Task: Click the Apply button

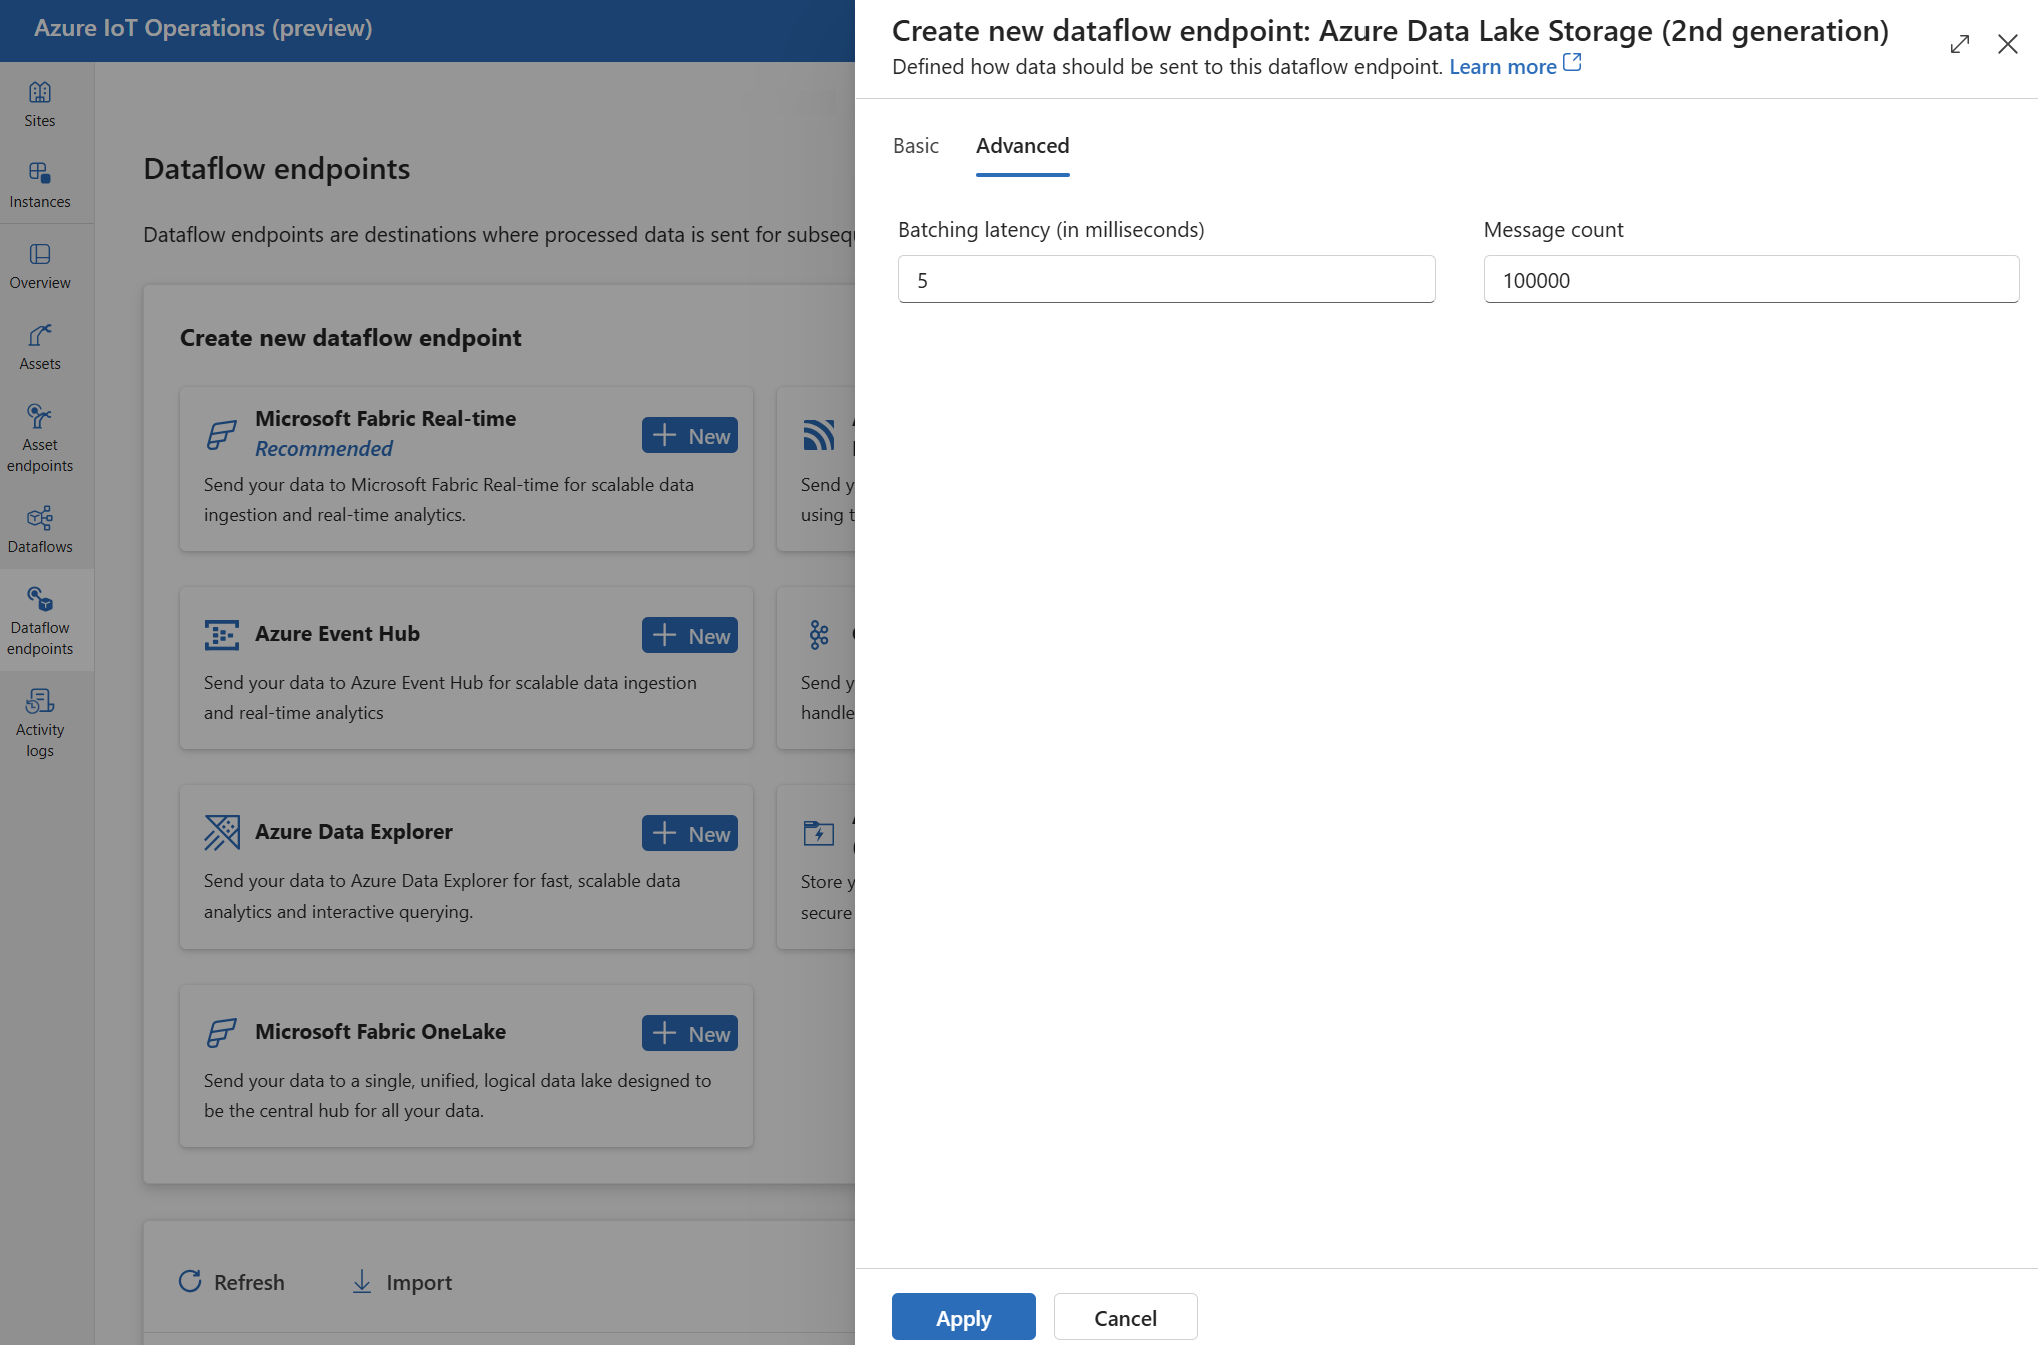Action: pos(963,1316)
